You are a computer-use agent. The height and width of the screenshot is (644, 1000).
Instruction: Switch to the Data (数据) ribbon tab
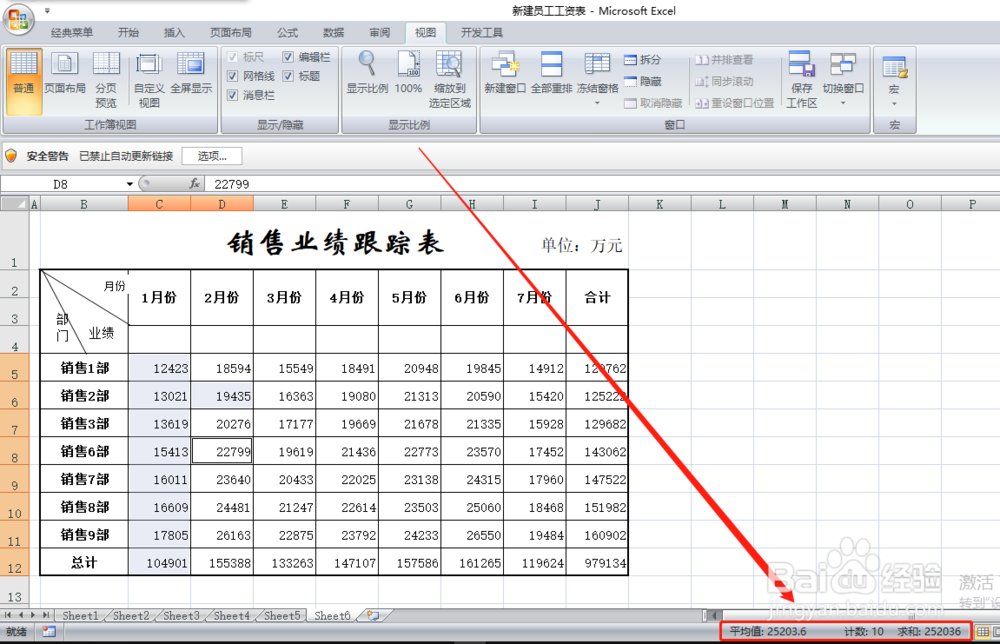333,31
